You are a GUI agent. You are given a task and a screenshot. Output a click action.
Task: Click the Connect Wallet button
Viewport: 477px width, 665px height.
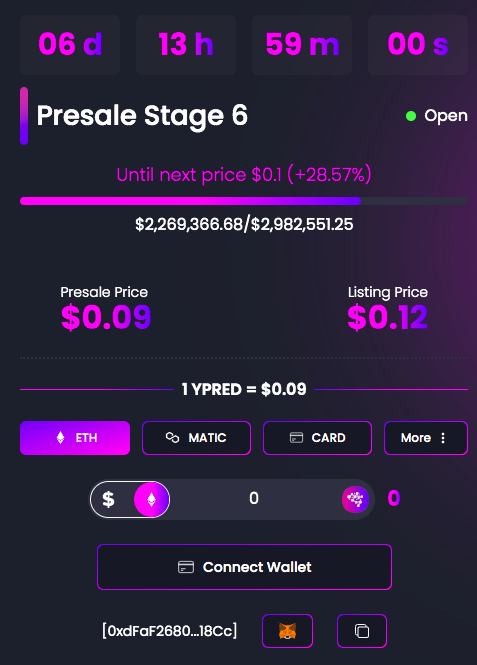(x=244, y=567)
